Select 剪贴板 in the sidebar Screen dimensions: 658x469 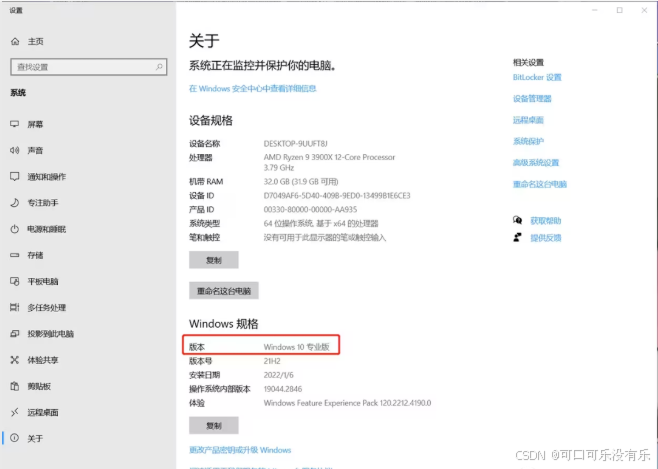(39, 386)
